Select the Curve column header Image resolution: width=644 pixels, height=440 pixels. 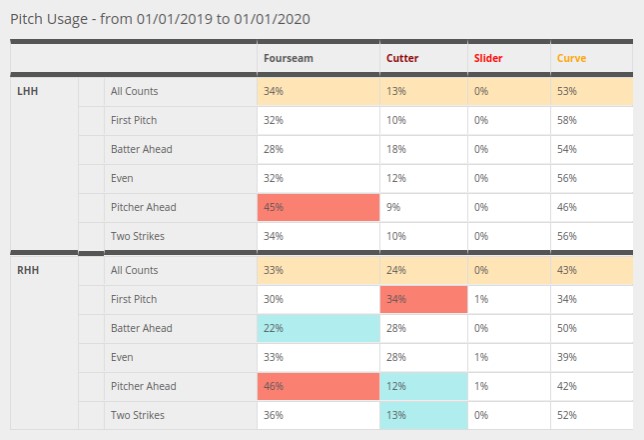click(572, 58)
